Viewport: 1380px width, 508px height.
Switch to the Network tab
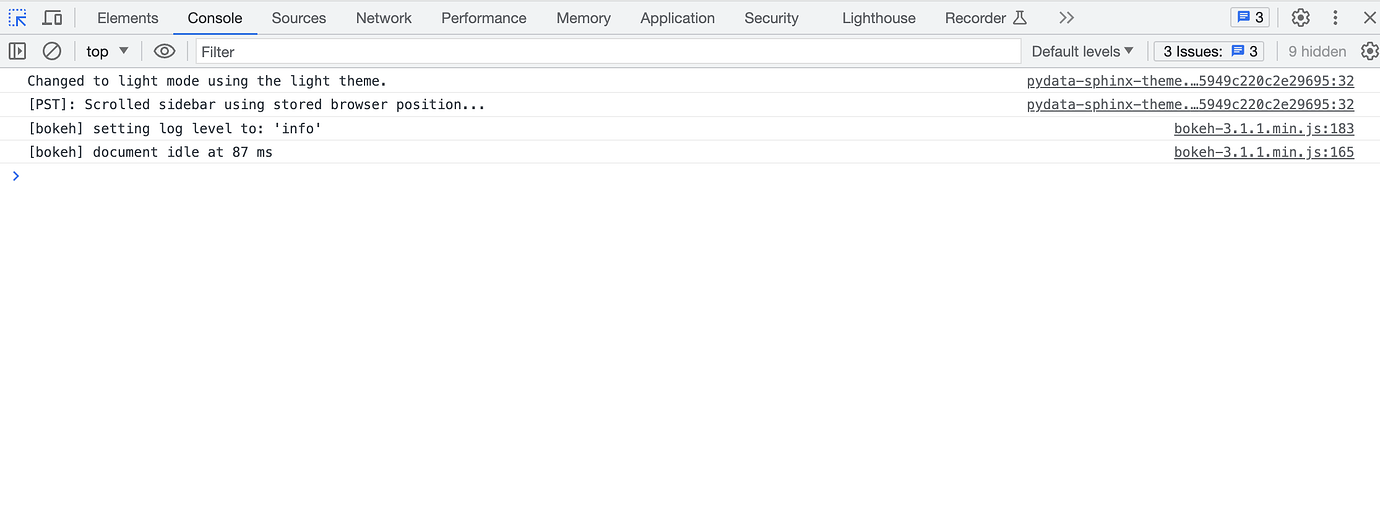(383, 18)
